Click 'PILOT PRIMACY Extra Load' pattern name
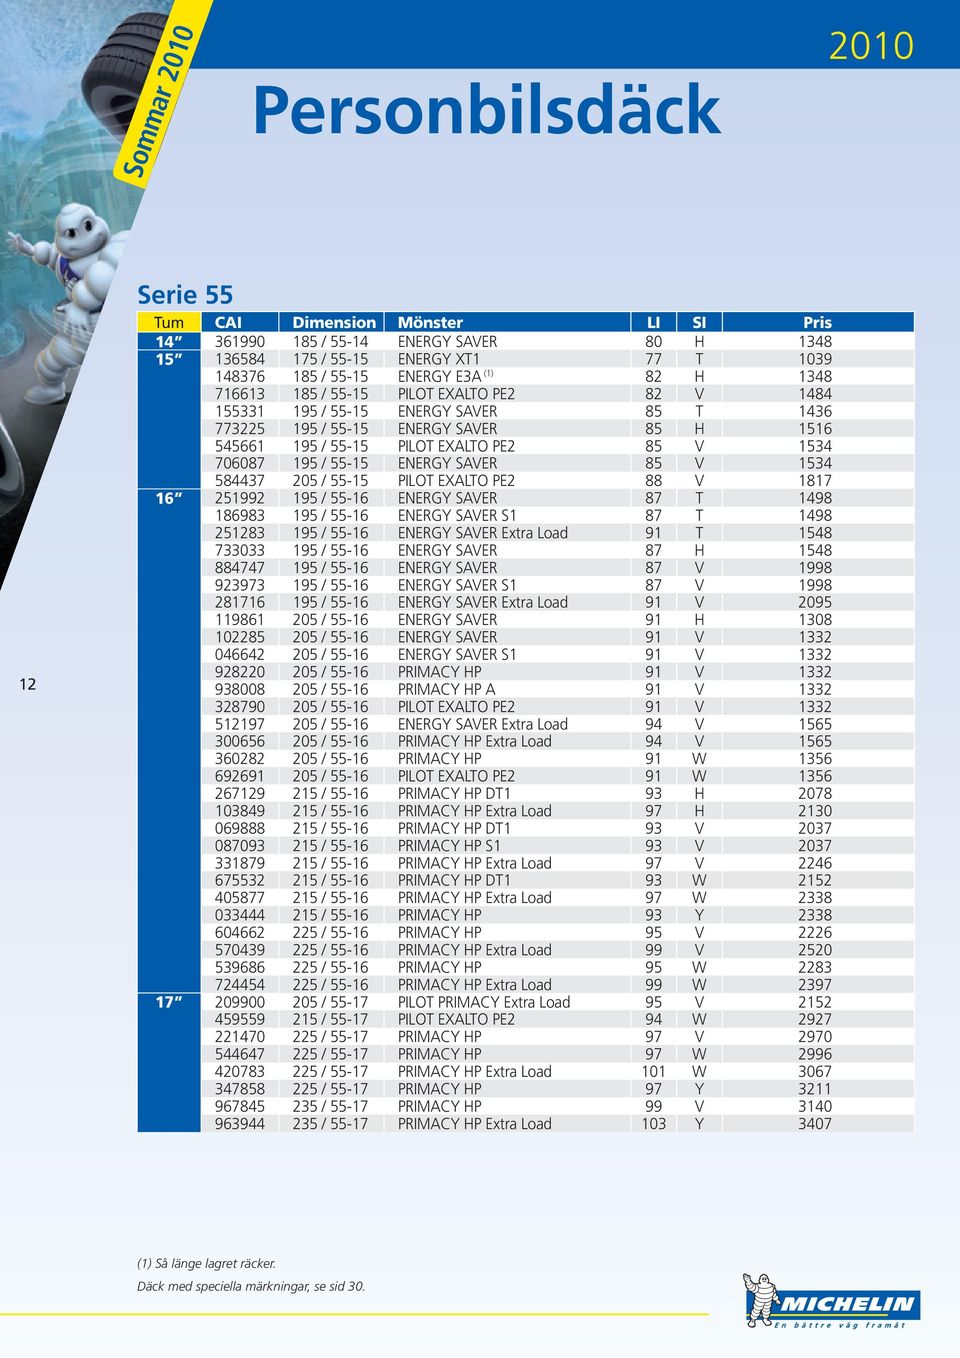The image size is (960, 1358). pyautogui.click(x=484, y=1002)
